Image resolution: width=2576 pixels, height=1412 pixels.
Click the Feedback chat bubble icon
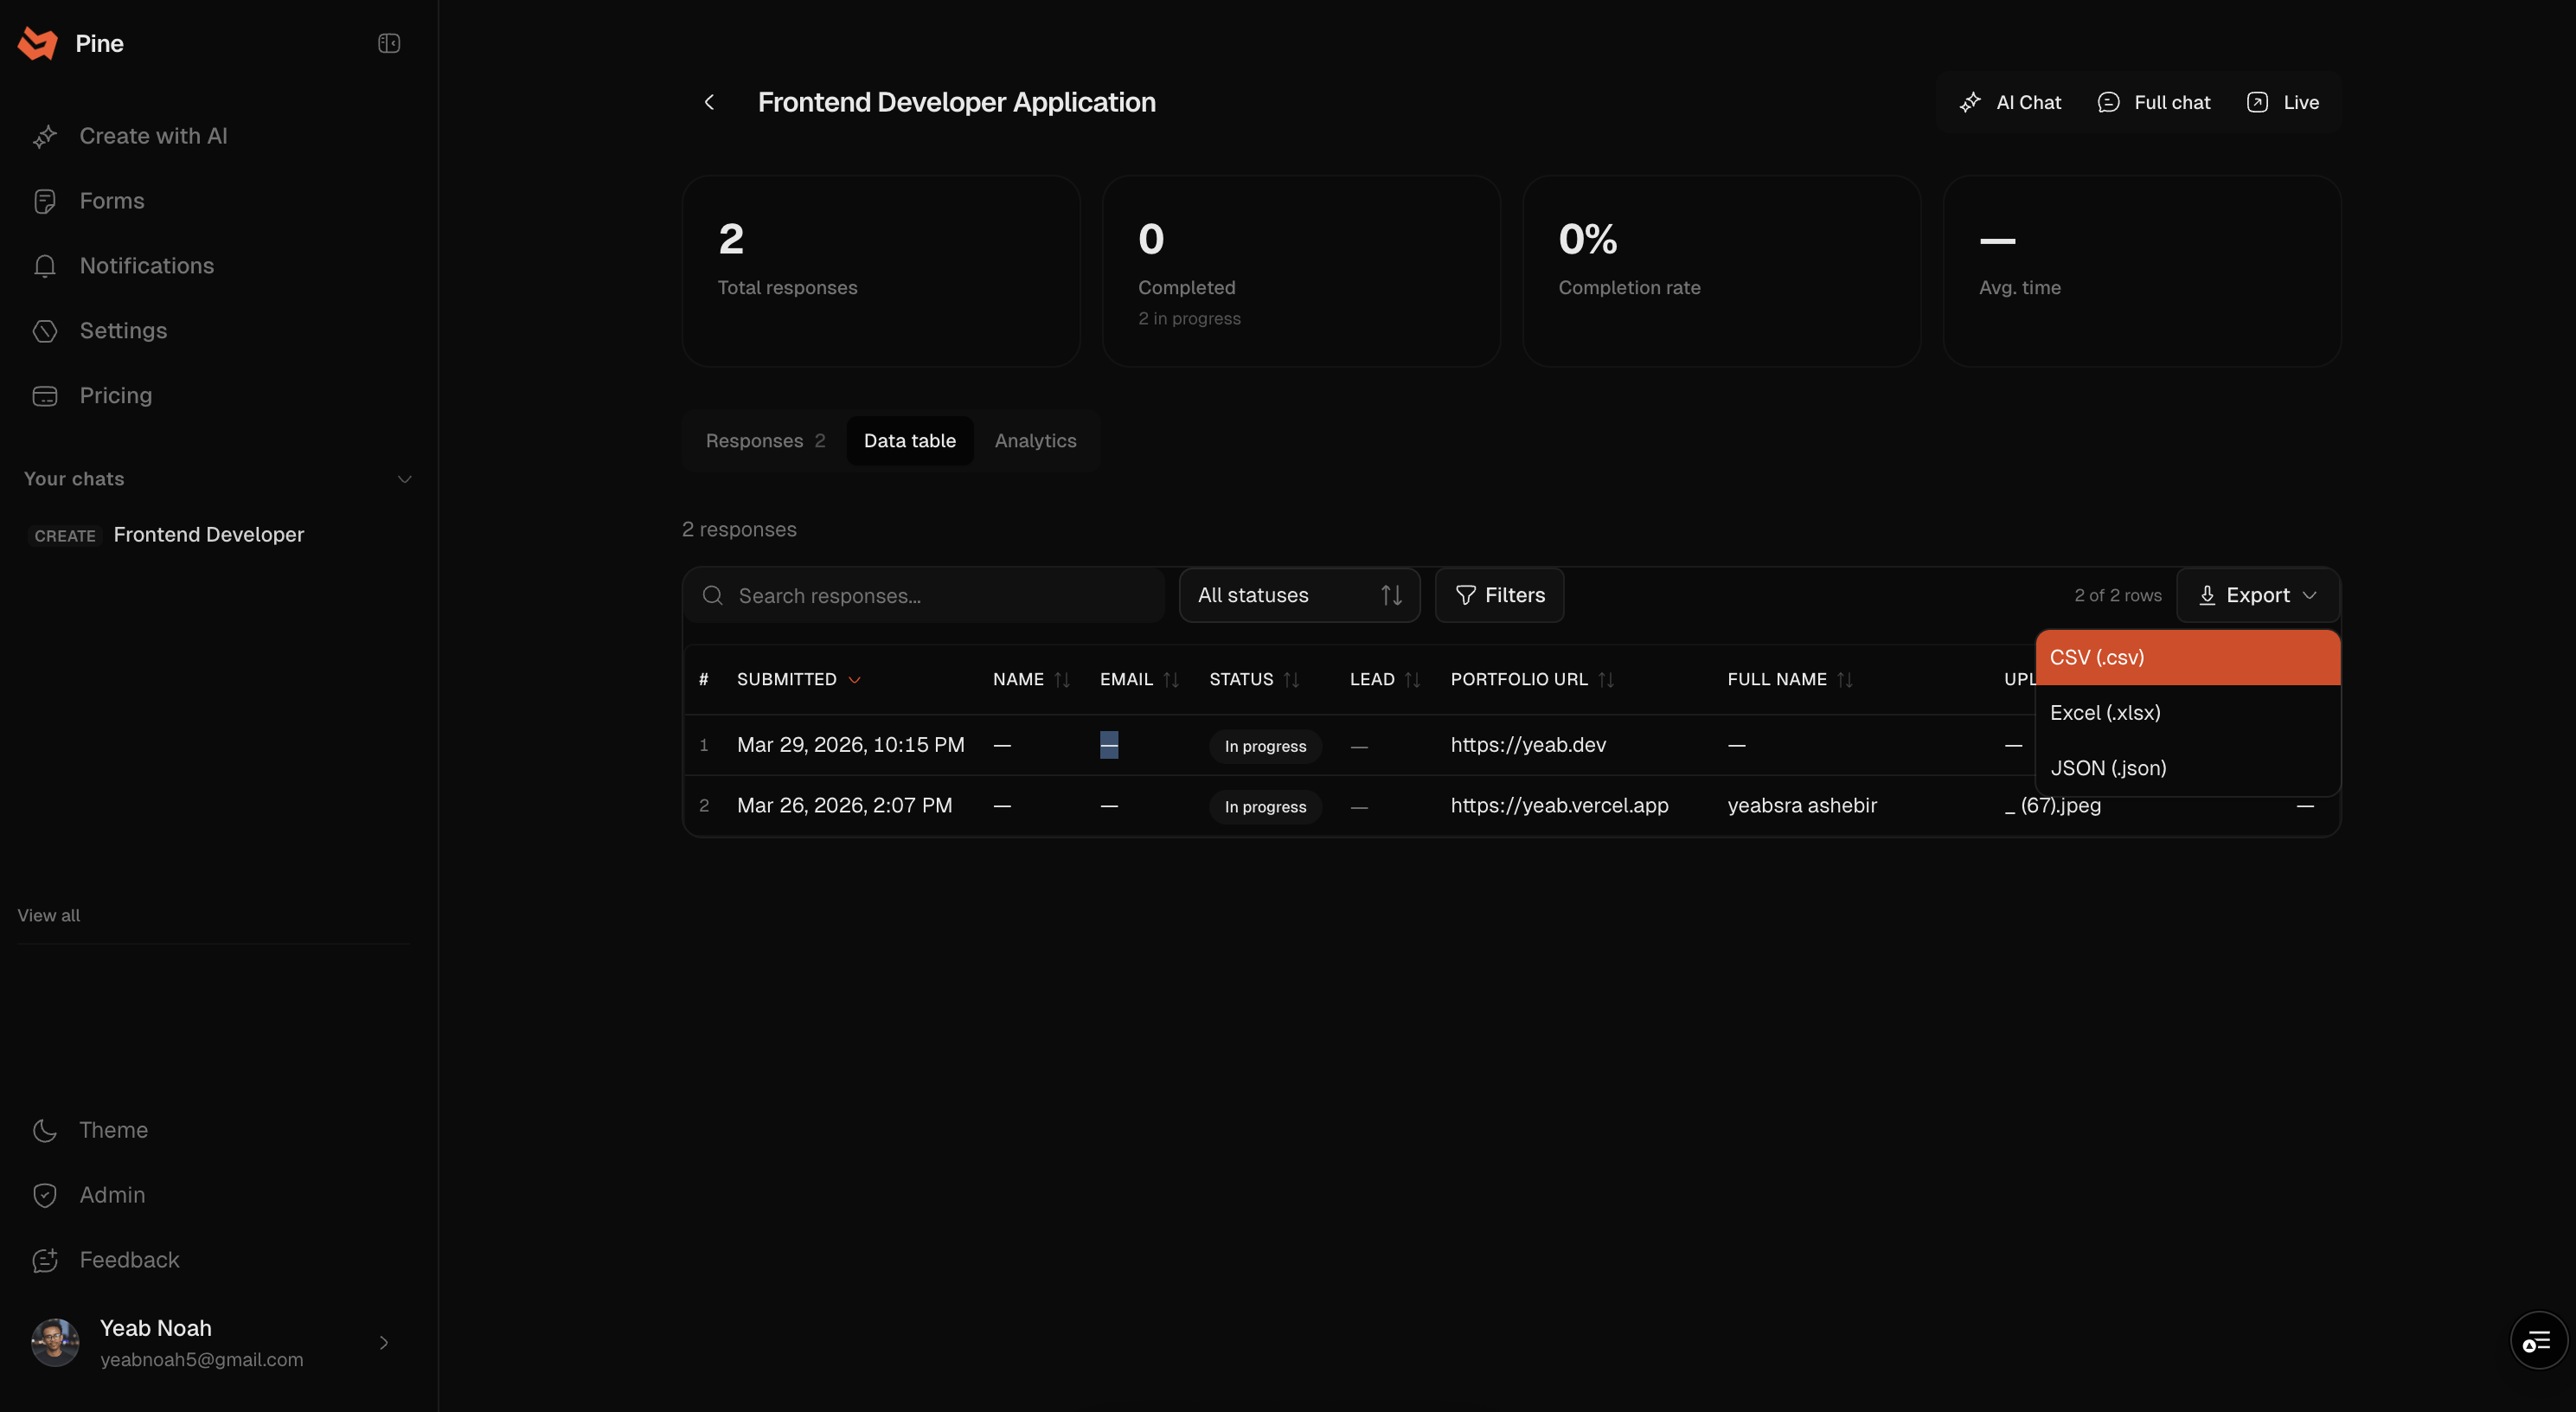pos(45,1260)
